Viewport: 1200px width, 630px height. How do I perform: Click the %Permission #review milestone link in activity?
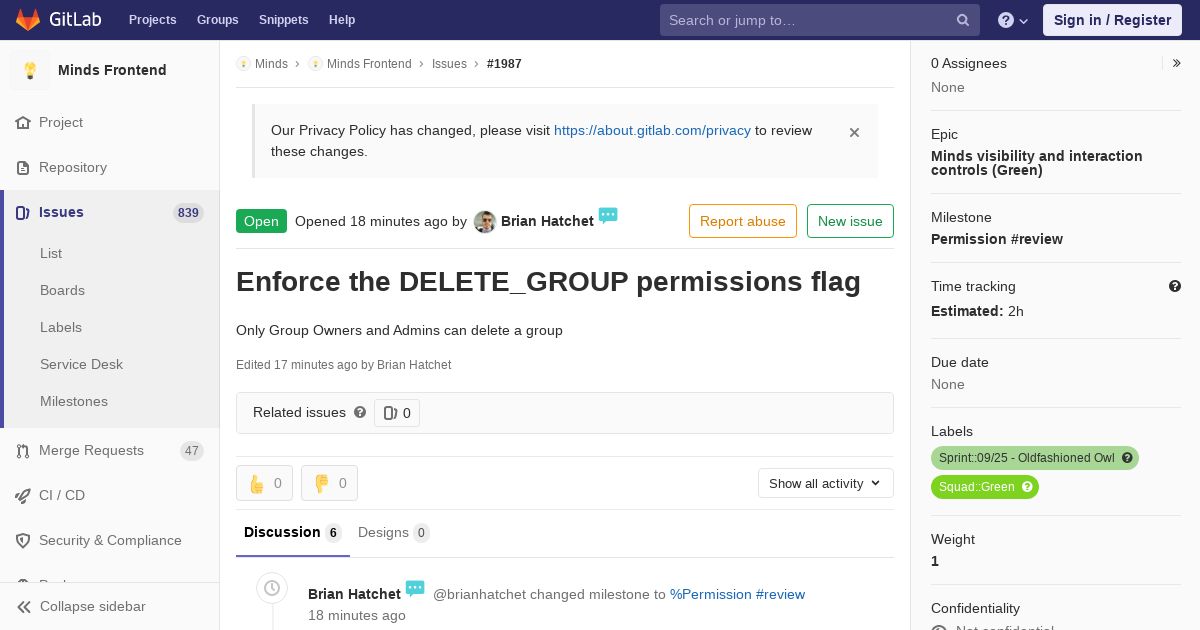click(737, 594)
